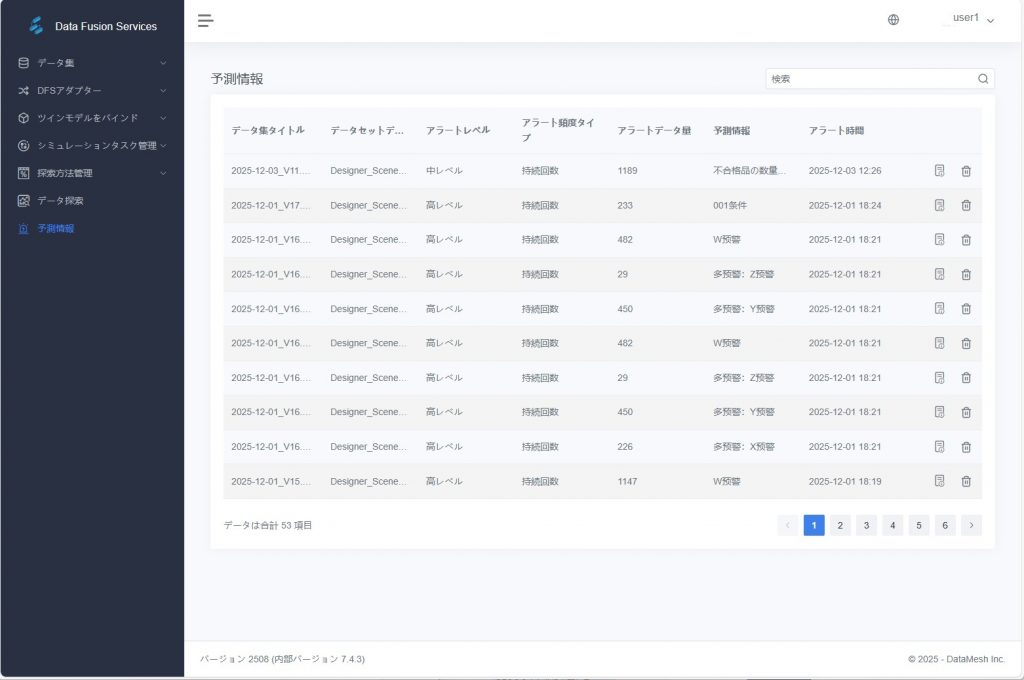Screen dimensions: 1024x680
Task: Click the search magnifier icon
Action: (982, 79)
